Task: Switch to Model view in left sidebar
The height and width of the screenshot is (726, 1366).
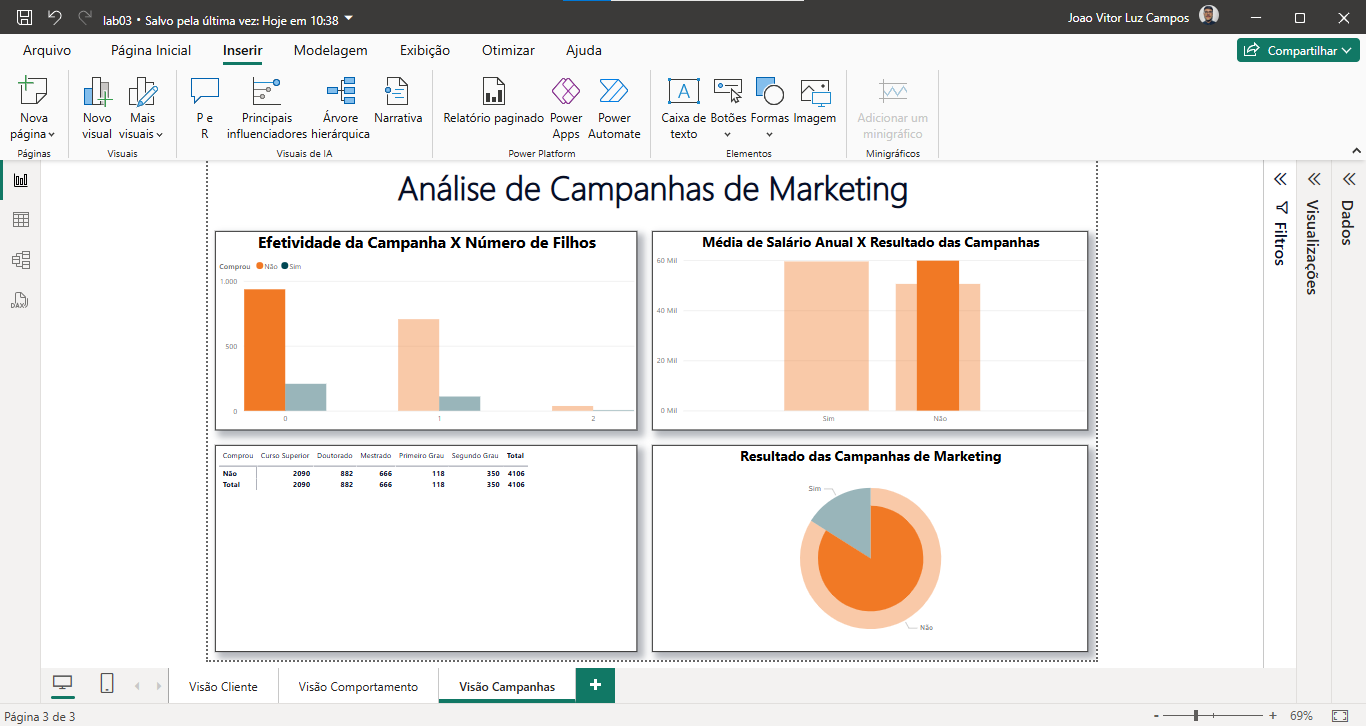Action: (x=21, y=260)
